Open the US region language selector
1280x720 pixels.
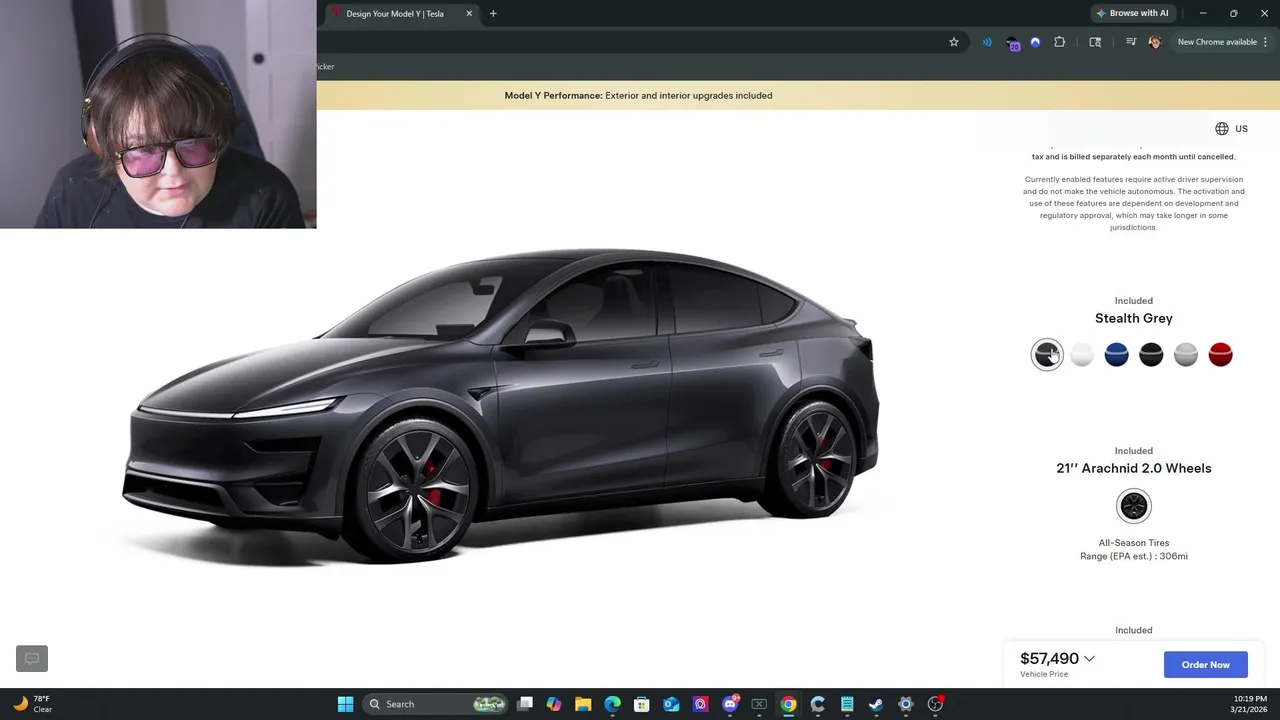pos(1231,128)
